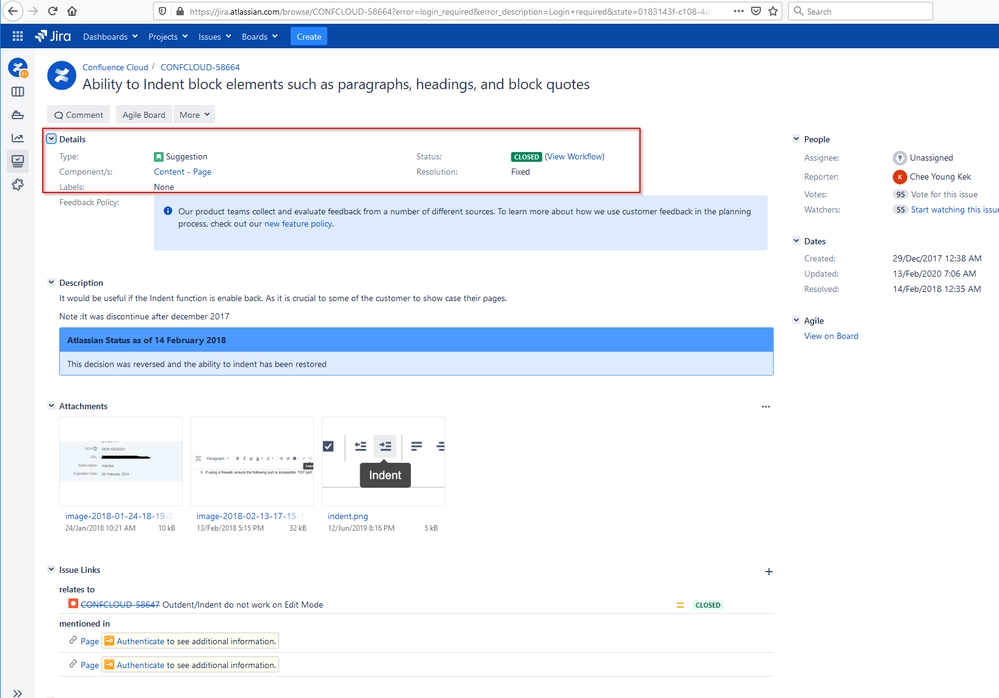Open the Content - Page component link

[182, 172]
